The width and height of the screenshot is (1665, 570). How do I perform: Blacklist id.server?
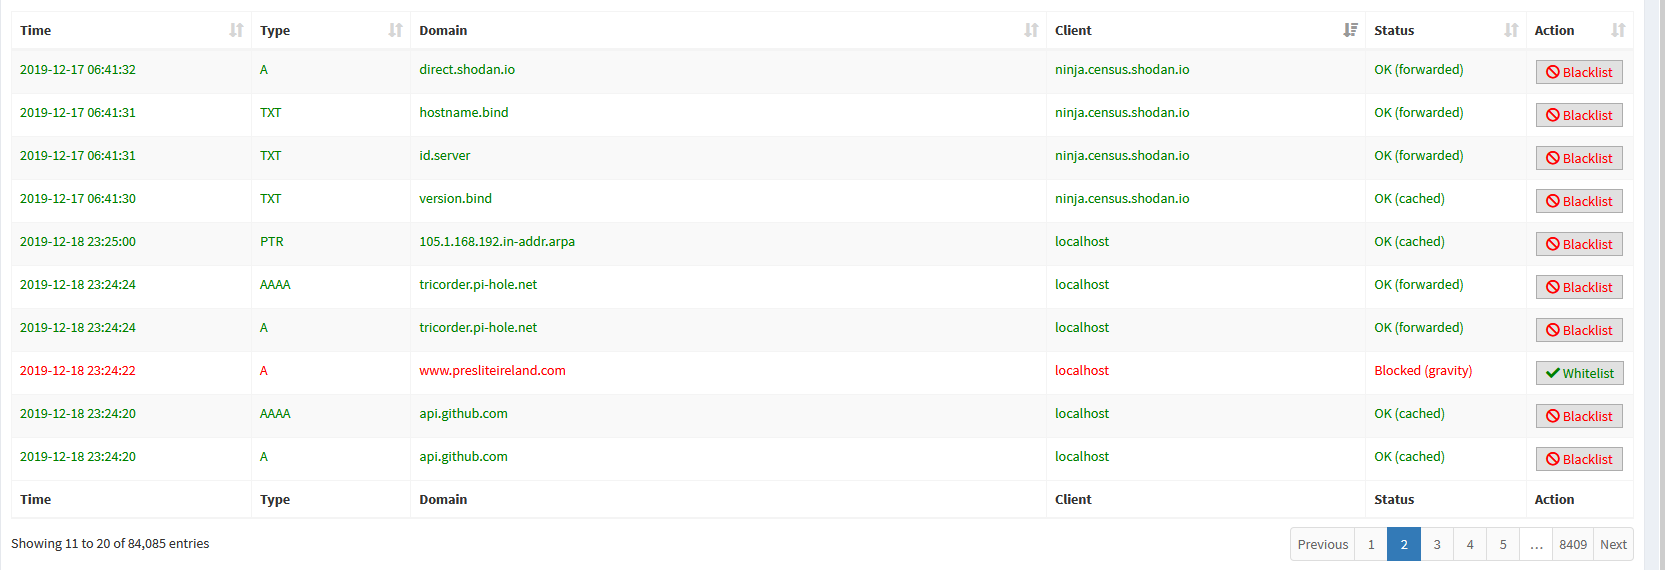tap(1579, 158)
